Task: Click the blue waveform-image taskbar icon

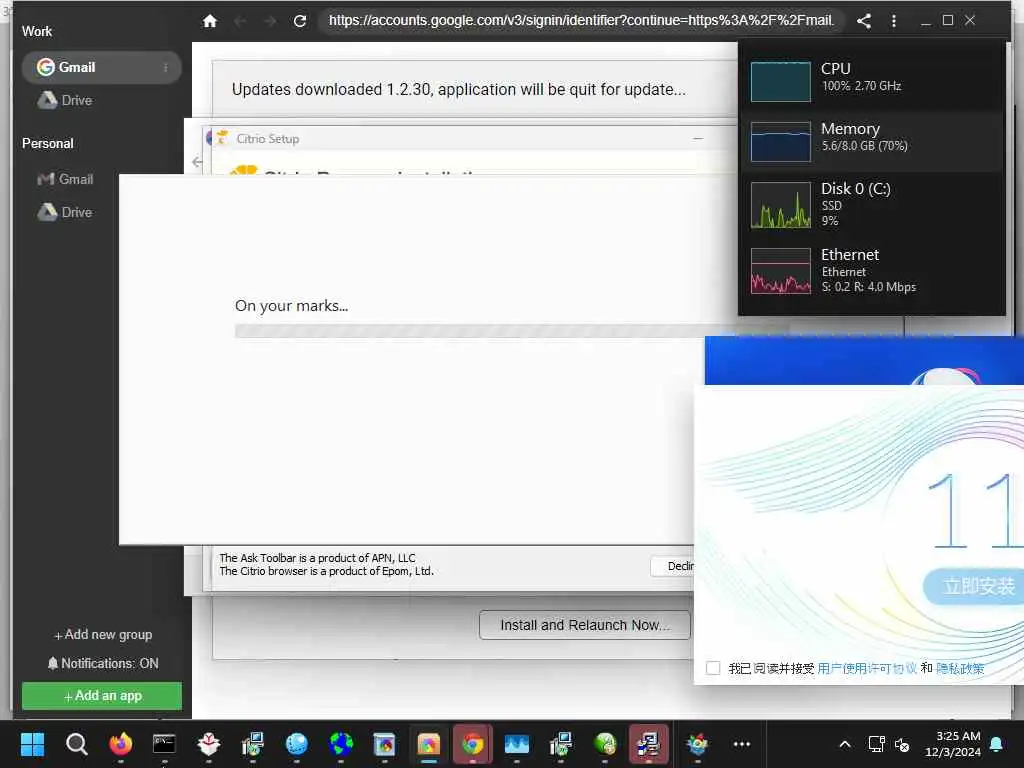Action: click(517, 744)
